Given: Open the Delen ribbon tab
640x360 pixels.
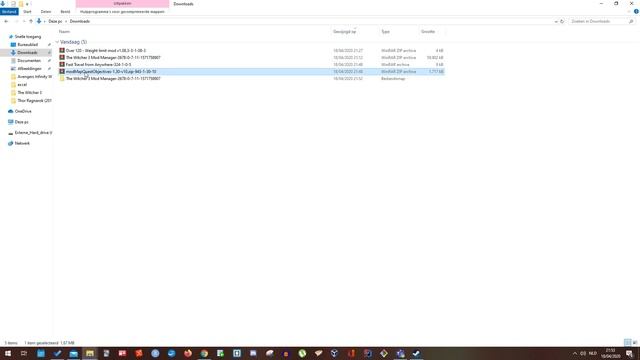Looking at the screenshot, I should pos(46,12).
